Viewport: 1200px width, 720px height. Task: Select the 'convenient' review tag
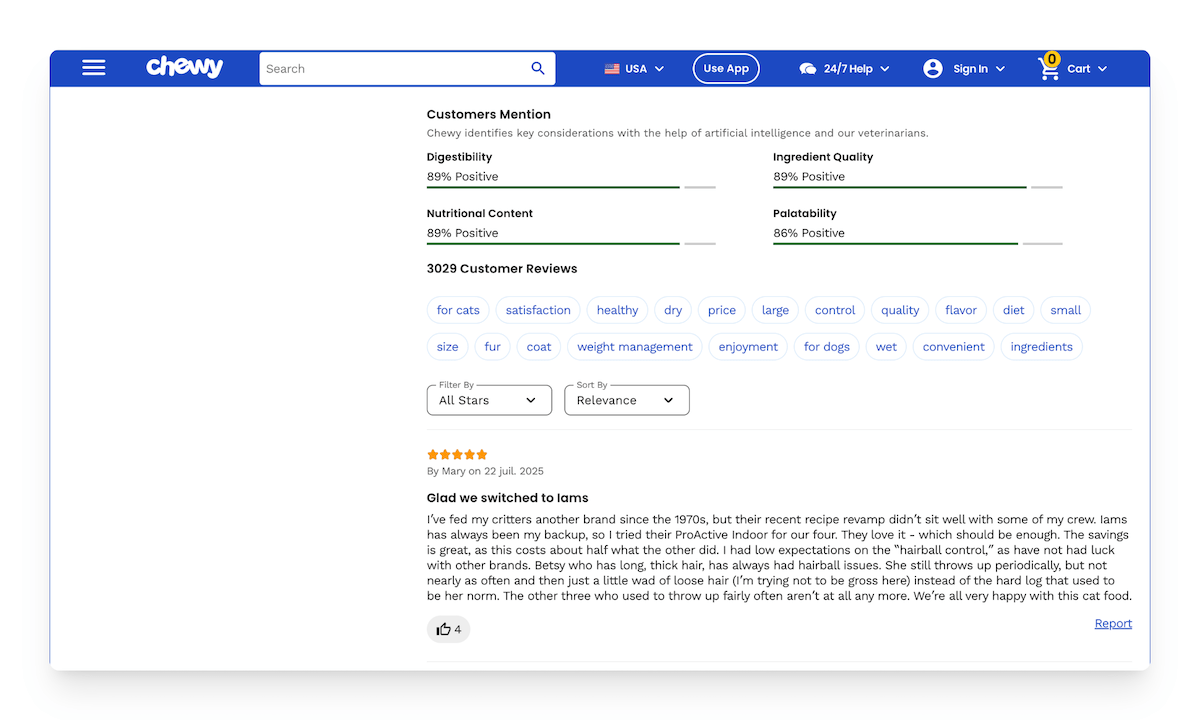pyautogui.click(x=954, y=347)
